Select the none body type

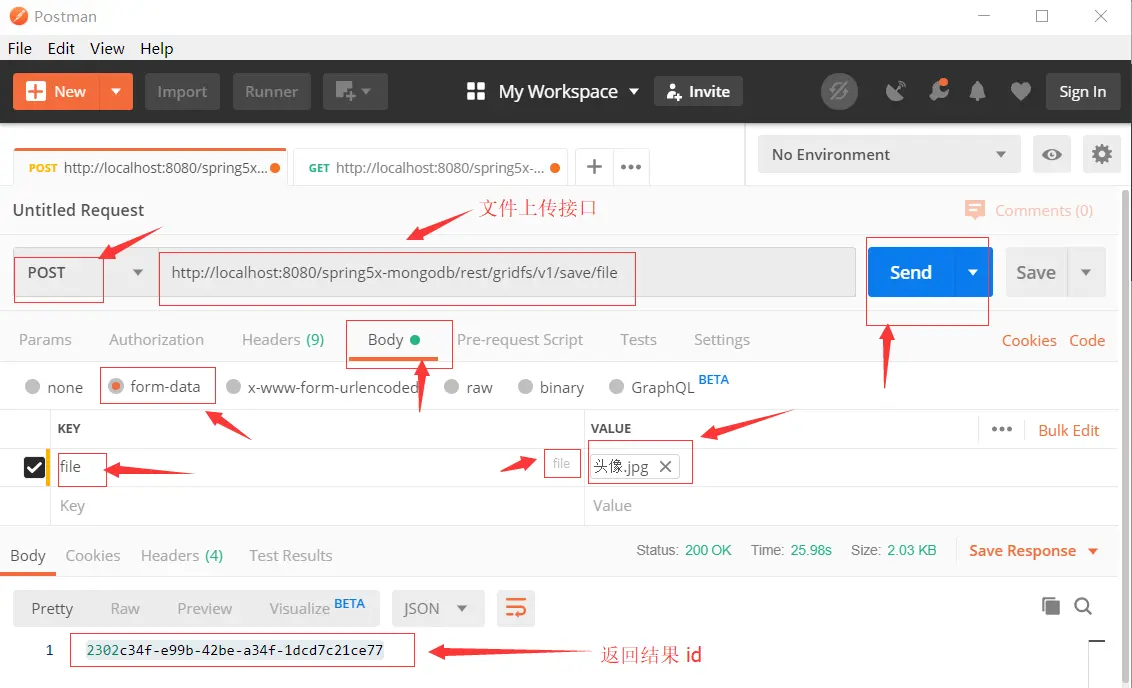pos(32,386)
